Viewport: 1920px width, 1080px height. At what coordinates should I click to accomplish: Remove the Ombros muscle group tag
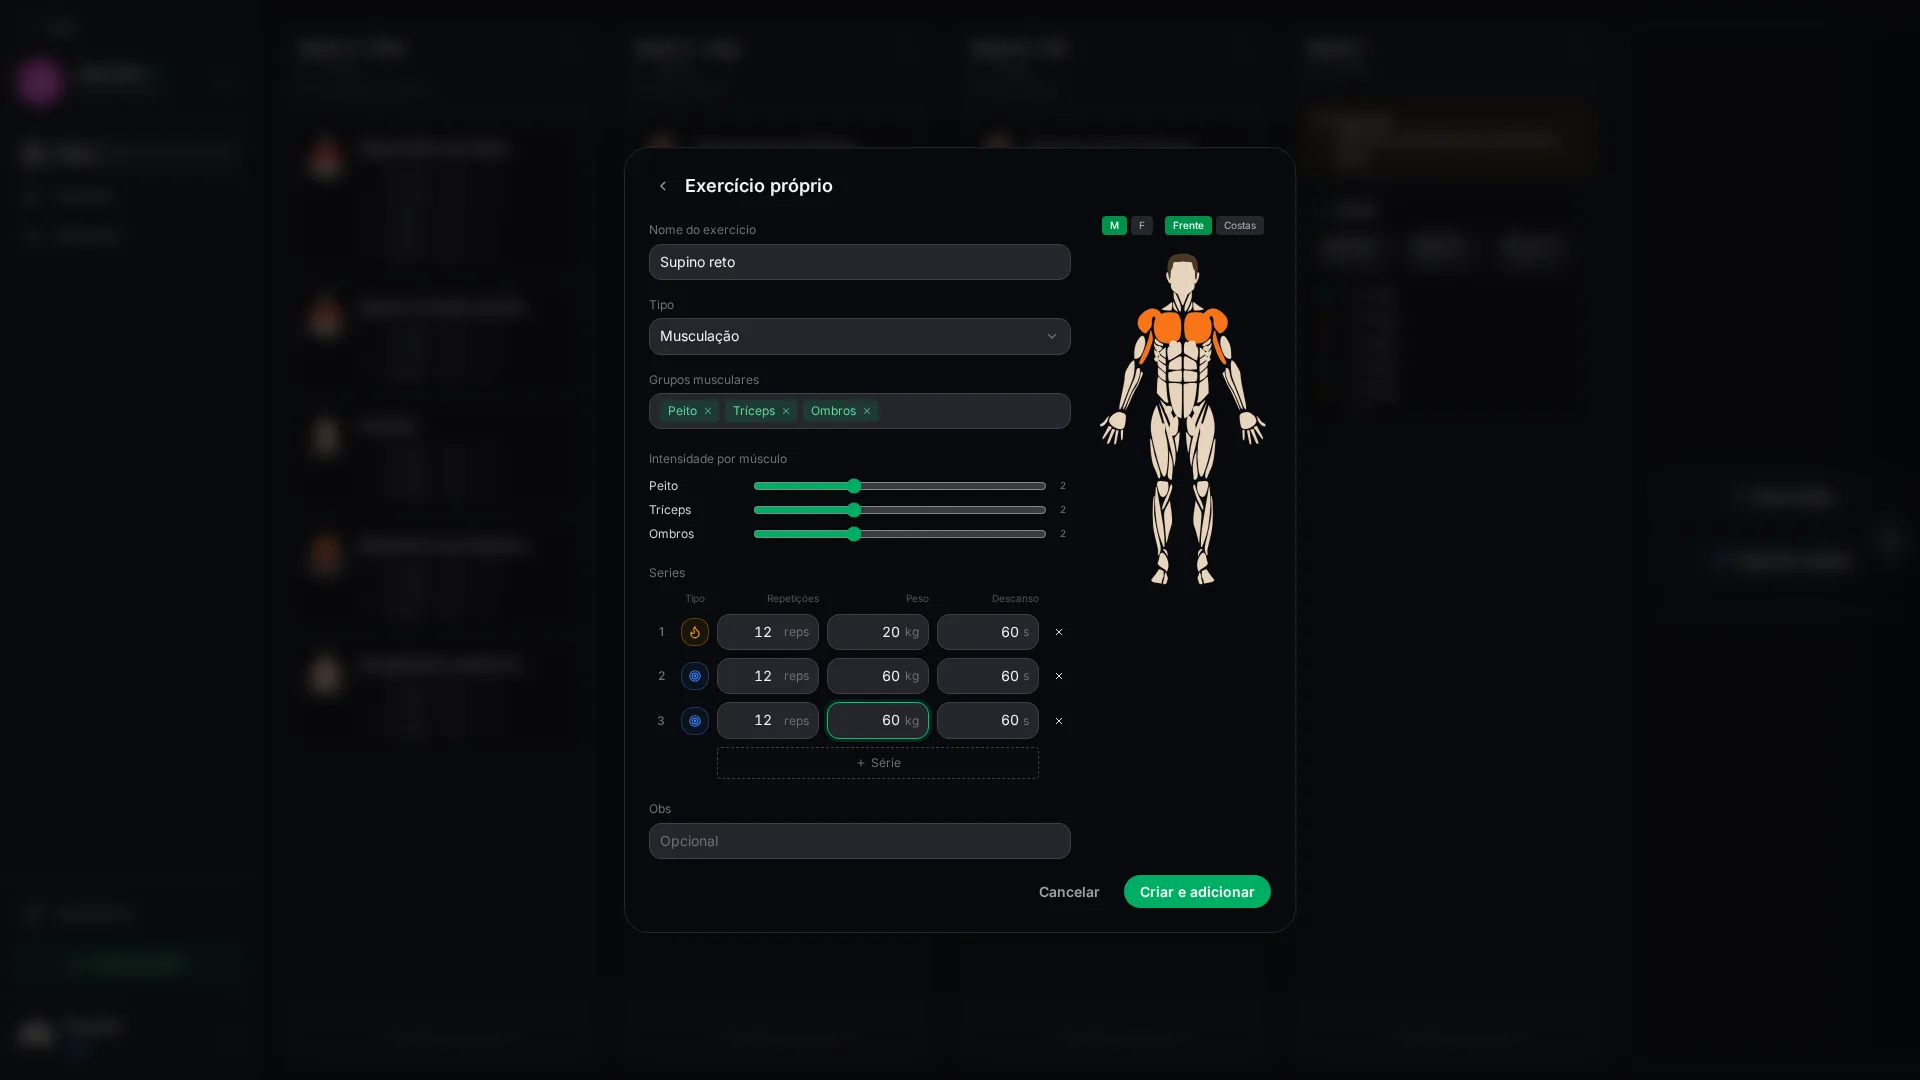[x=867, y=411]
